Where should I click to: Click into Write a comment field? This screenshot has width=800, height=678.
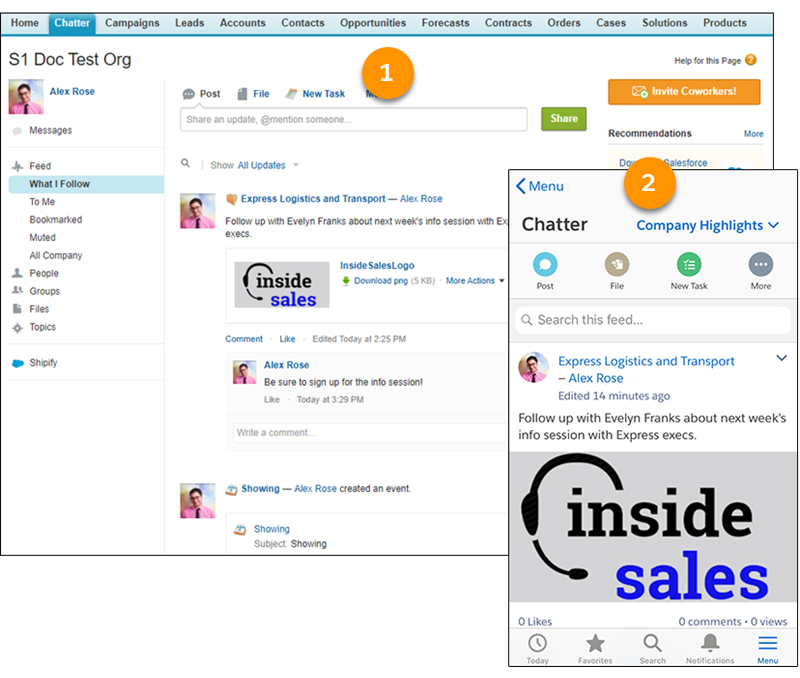click(371, 433)
